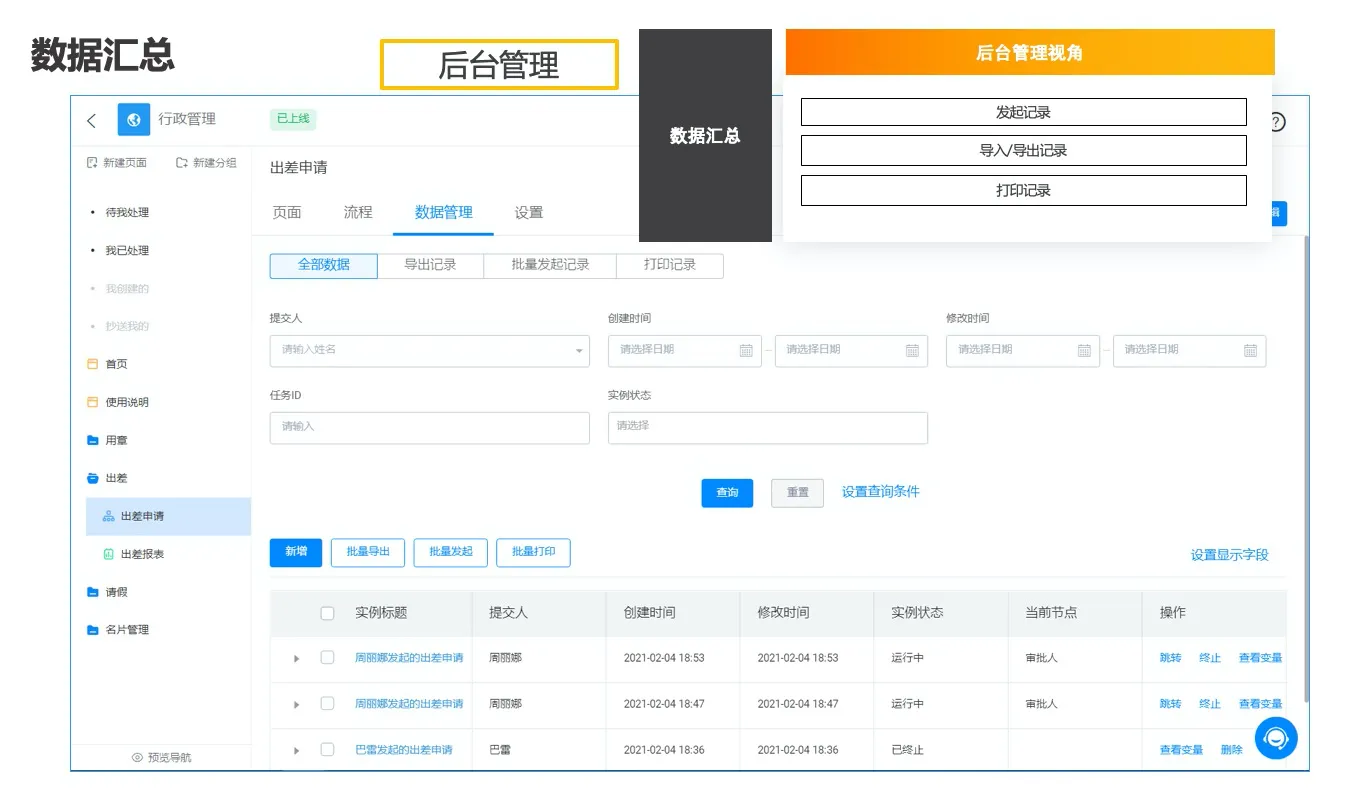Click the 出差报表 report icon
The height and width of the screenshot is (788, 1359).
[109, 554]
